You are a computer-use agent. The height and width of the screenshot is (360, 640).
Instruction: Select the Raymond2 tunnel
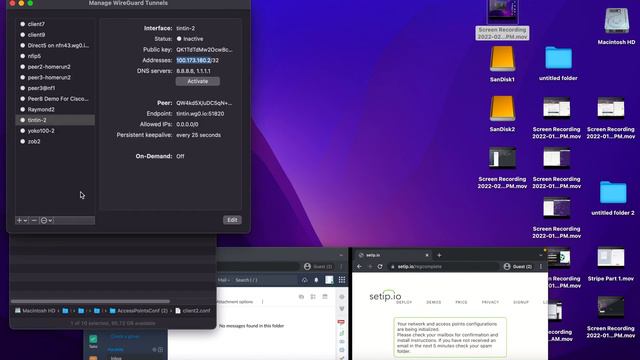[55, 109]
